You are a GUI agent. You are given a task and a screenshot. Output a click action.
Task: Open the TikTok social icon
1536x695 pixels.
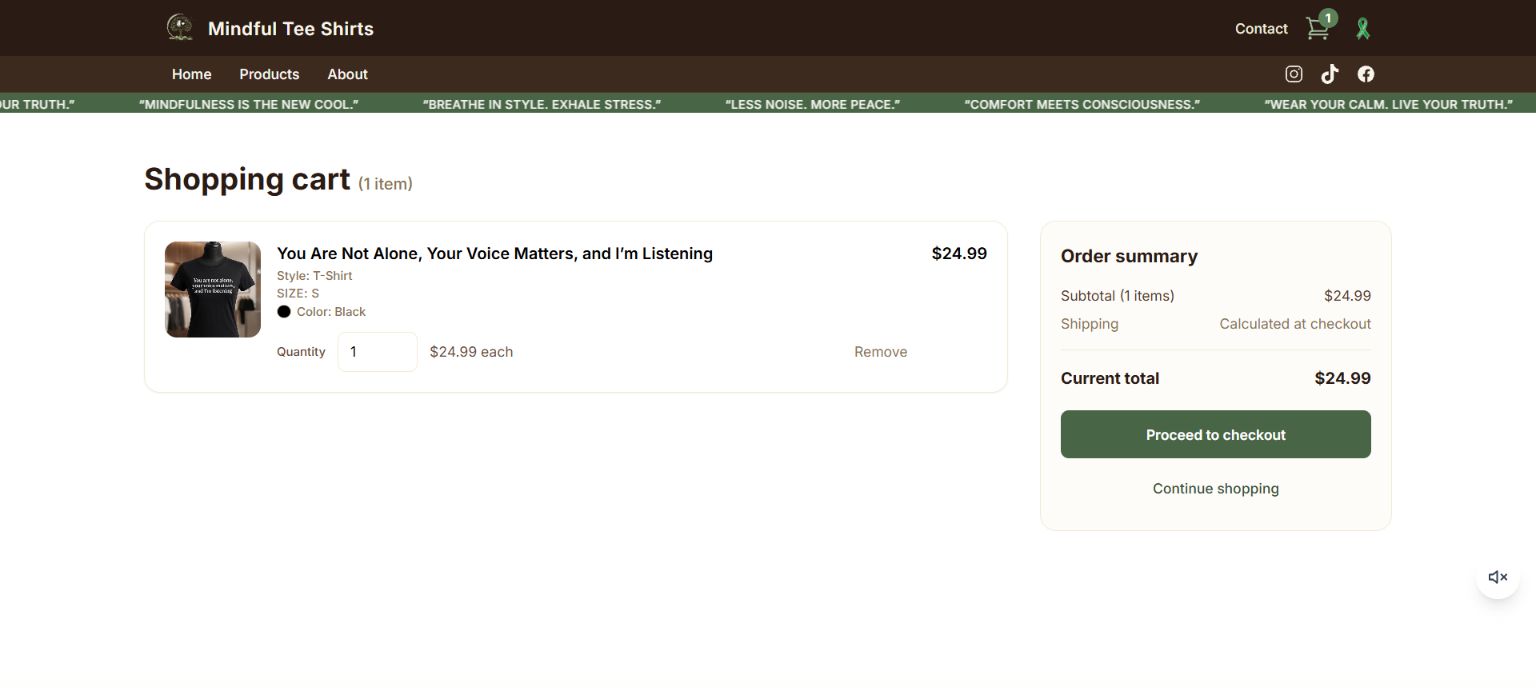pyautogui.click(x=1330, y=74)
